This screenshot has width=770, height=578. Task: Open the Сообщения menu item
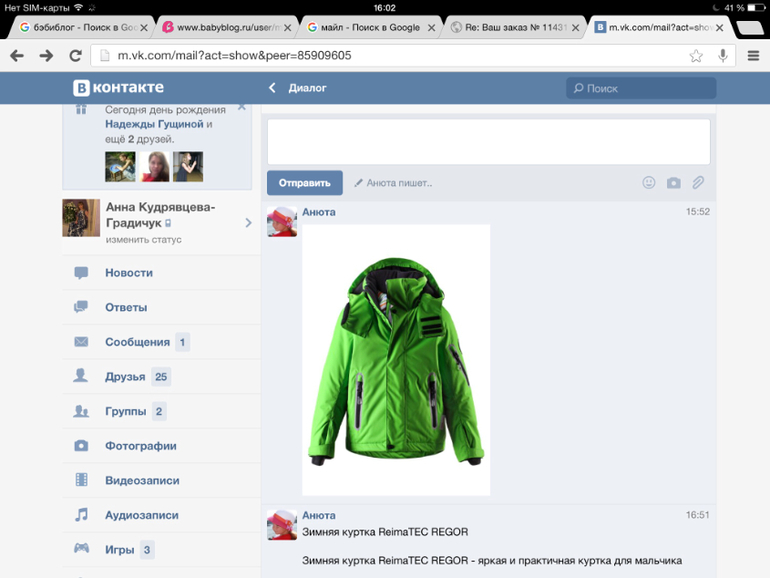pyautogui.click(x=137, y=342)
